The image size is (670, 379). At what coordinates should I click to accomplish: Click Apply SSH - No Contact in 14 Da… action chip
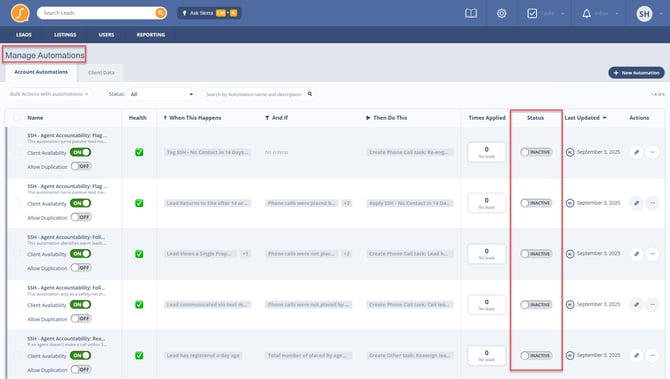pyautogui.click(x=409, y=203)
